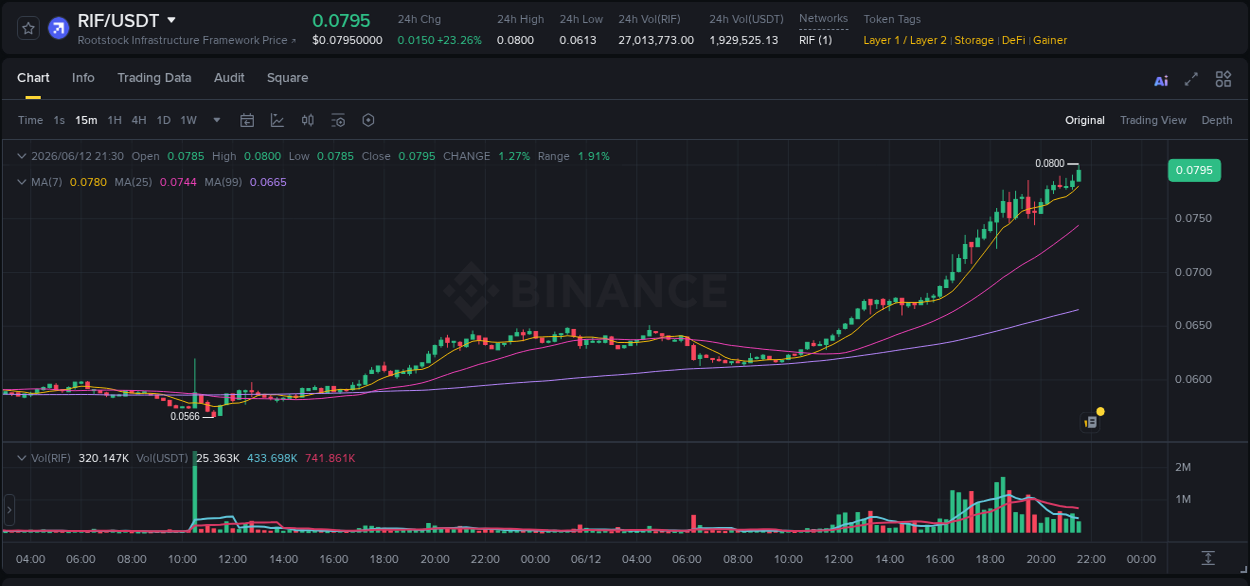1250x586 pixels.
Task: Expand the chart to fullscreen
Action: [1191, 79]
